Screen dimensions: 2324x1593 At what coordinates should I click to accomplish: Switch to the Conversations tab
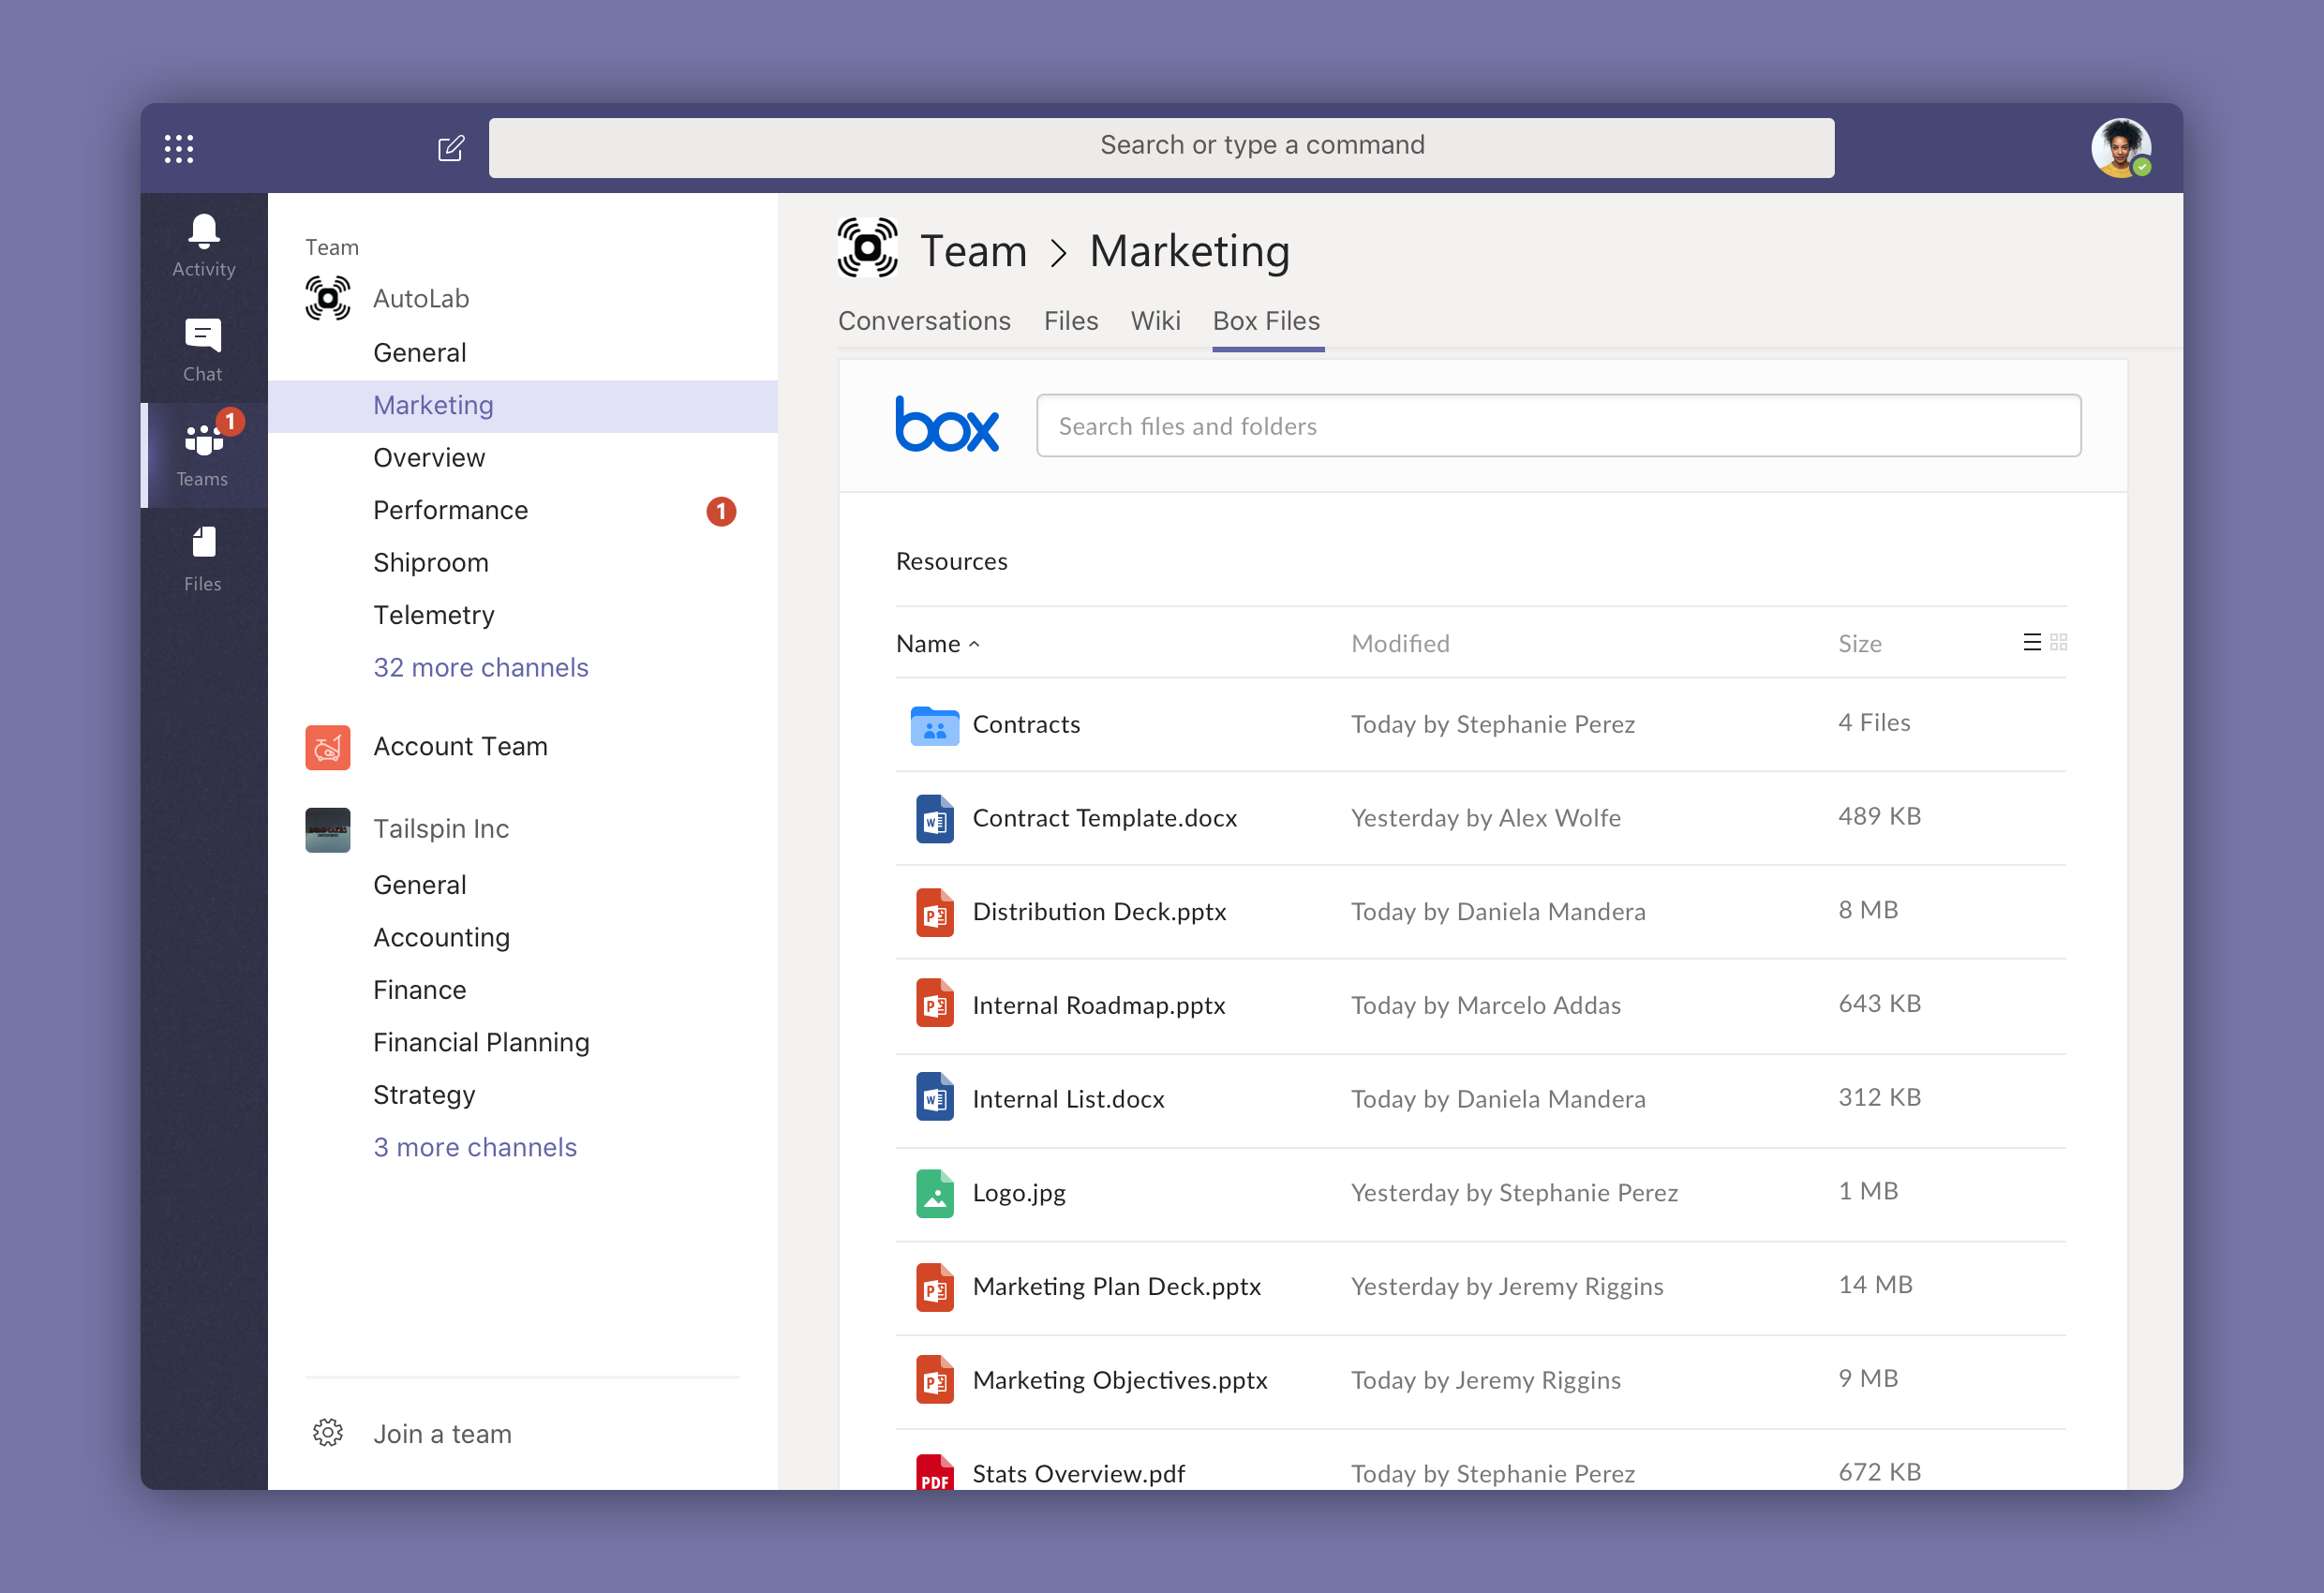pos(924,320)
